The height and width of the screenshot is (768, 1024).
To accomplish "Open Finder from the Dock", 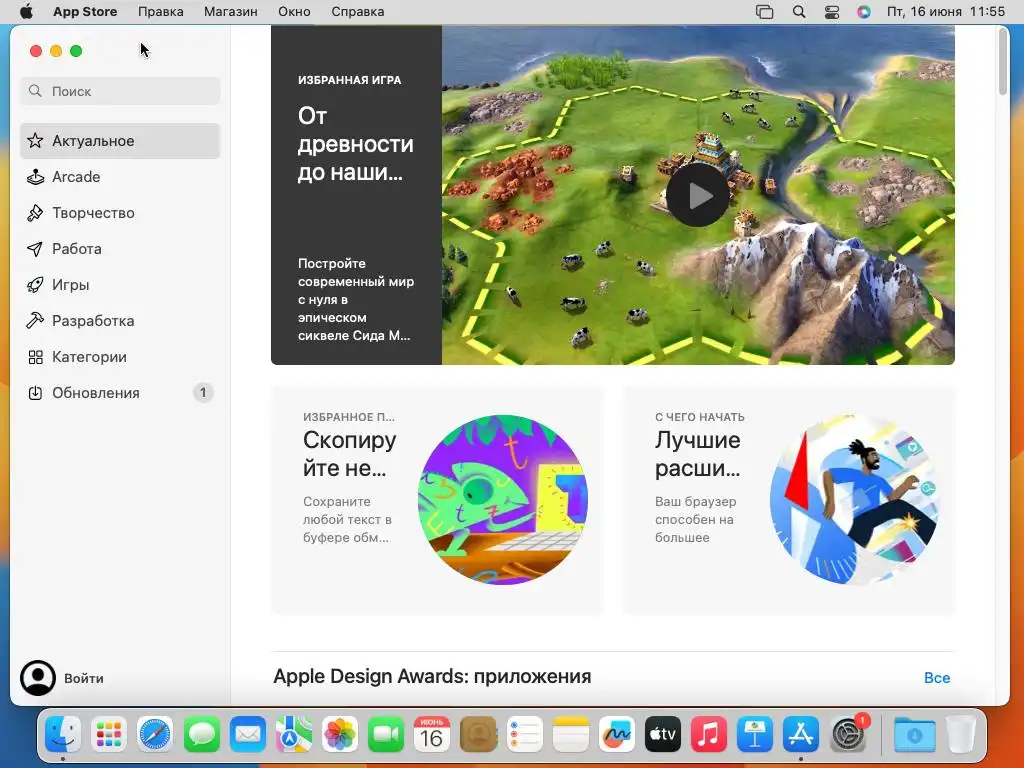I will pos(63,735).
